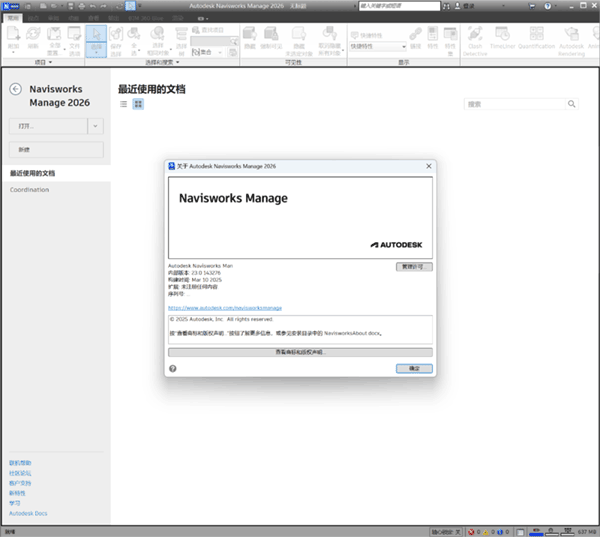Click the Find Items icon

[x=196, y=30]
